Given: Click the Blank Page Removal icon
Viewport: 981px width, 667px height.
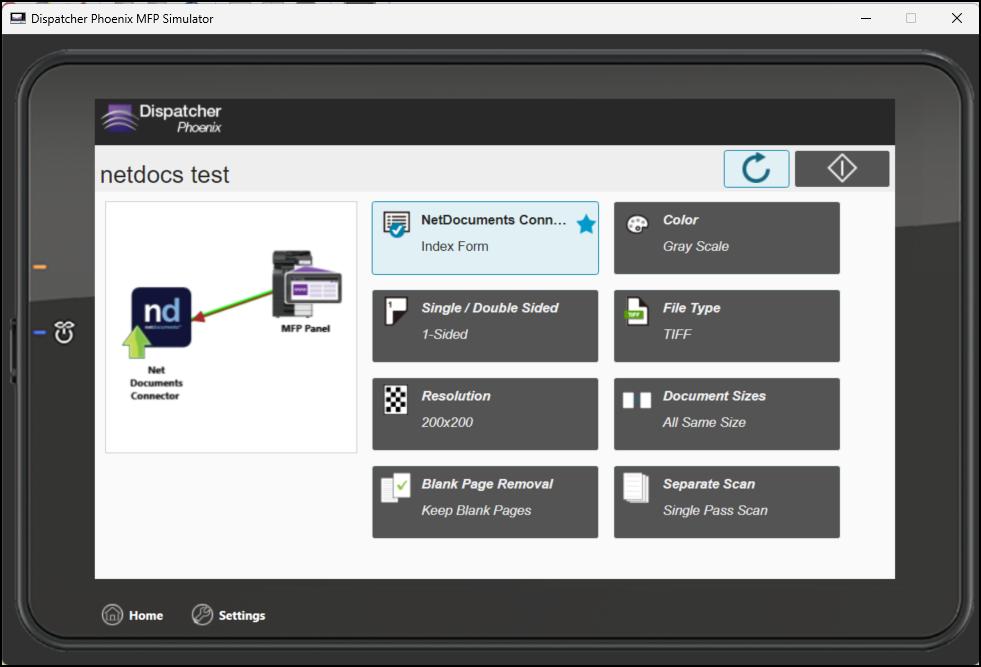Looking at the screenshot, I should point(396,488).
